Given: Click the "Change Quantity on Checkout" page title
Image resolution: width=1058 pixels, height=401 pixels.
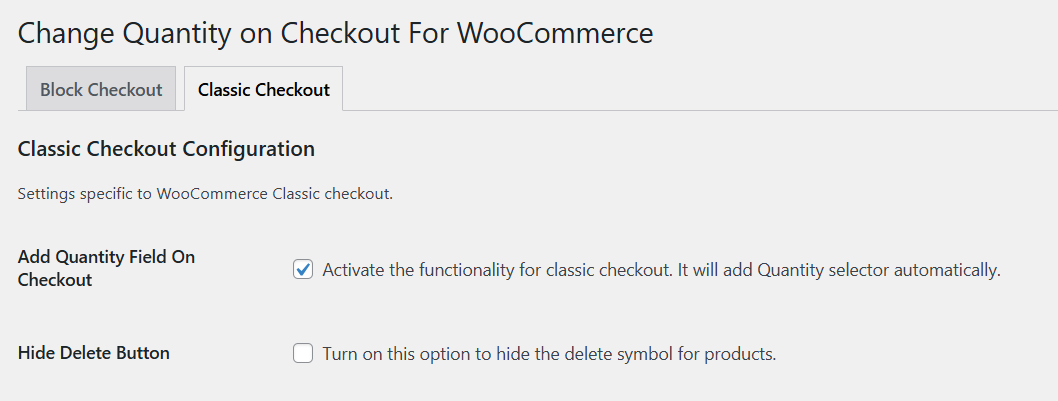Looking at the screenshot, I should [335, 32].
